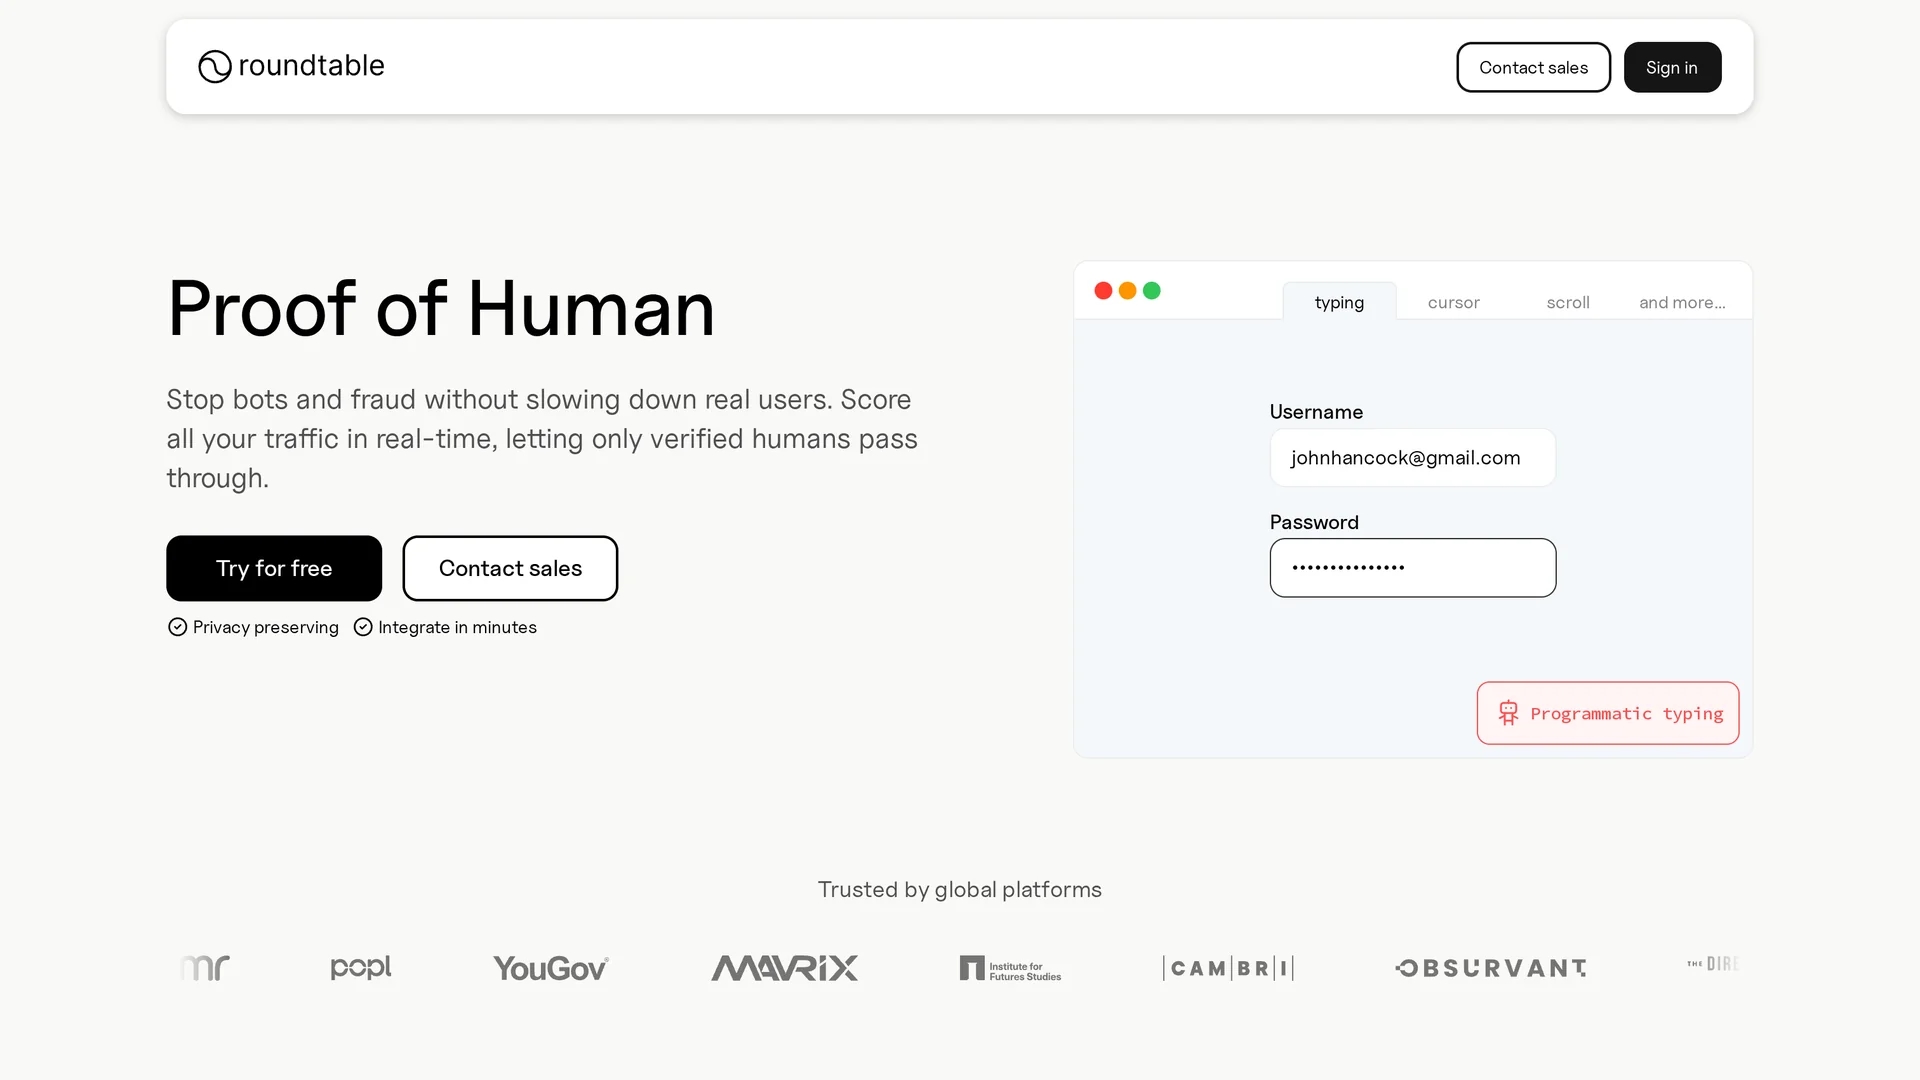The width and height of the screenshot is (1920, 1080).
Task: Click the Privacy preserving checkmark icon
Action: tap(177, 627)
